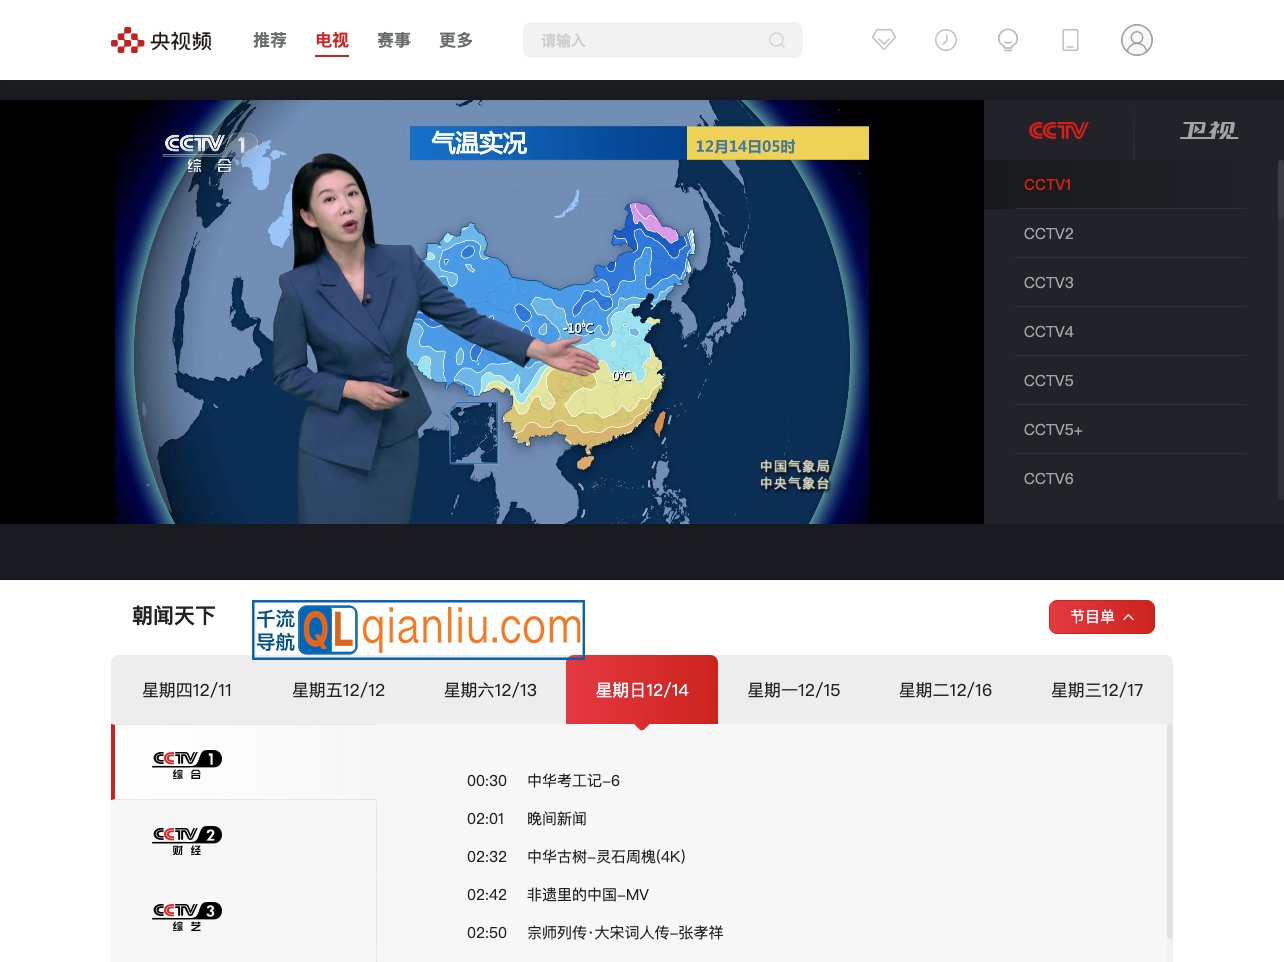
Task: Collapse the 节目单 program list
Action: (x=1101, y=617)
